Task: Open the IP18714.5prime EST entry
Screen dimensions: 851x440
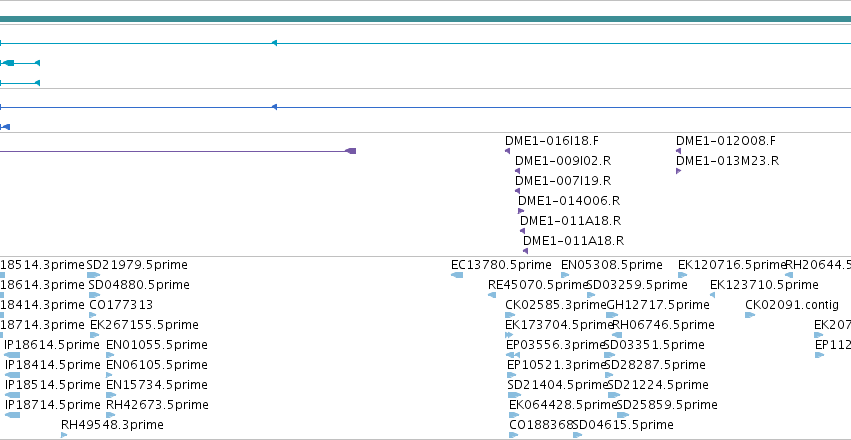Action: tap(53, 405)
